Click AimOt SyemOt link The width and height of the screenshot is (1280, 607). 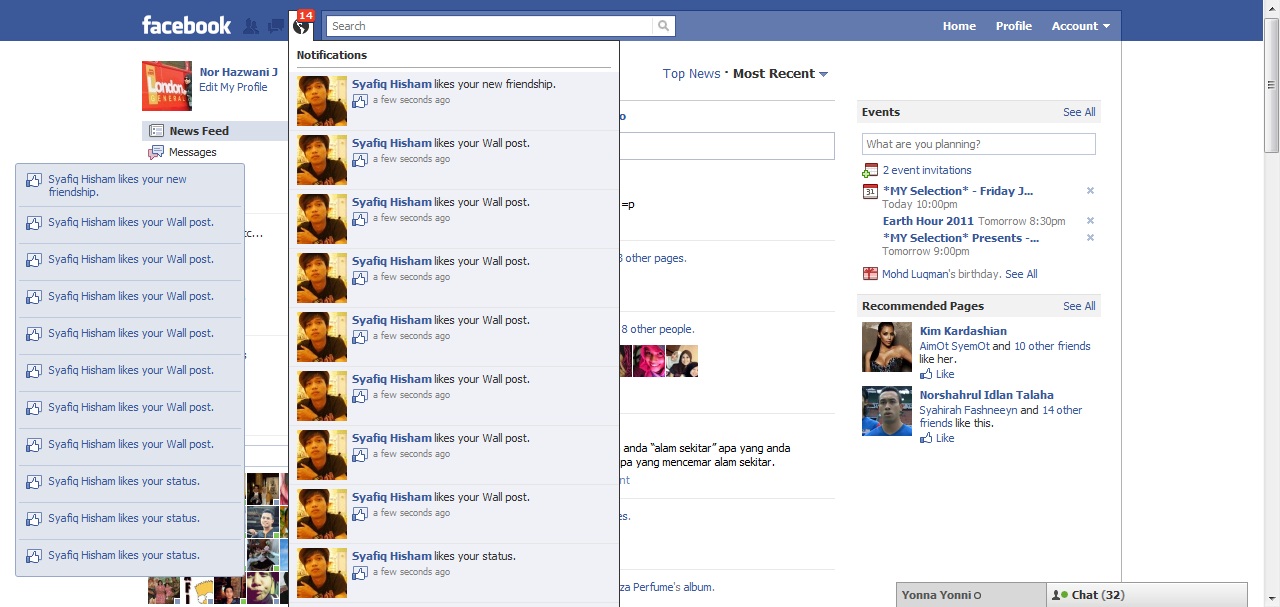click(x=955, y=346)
